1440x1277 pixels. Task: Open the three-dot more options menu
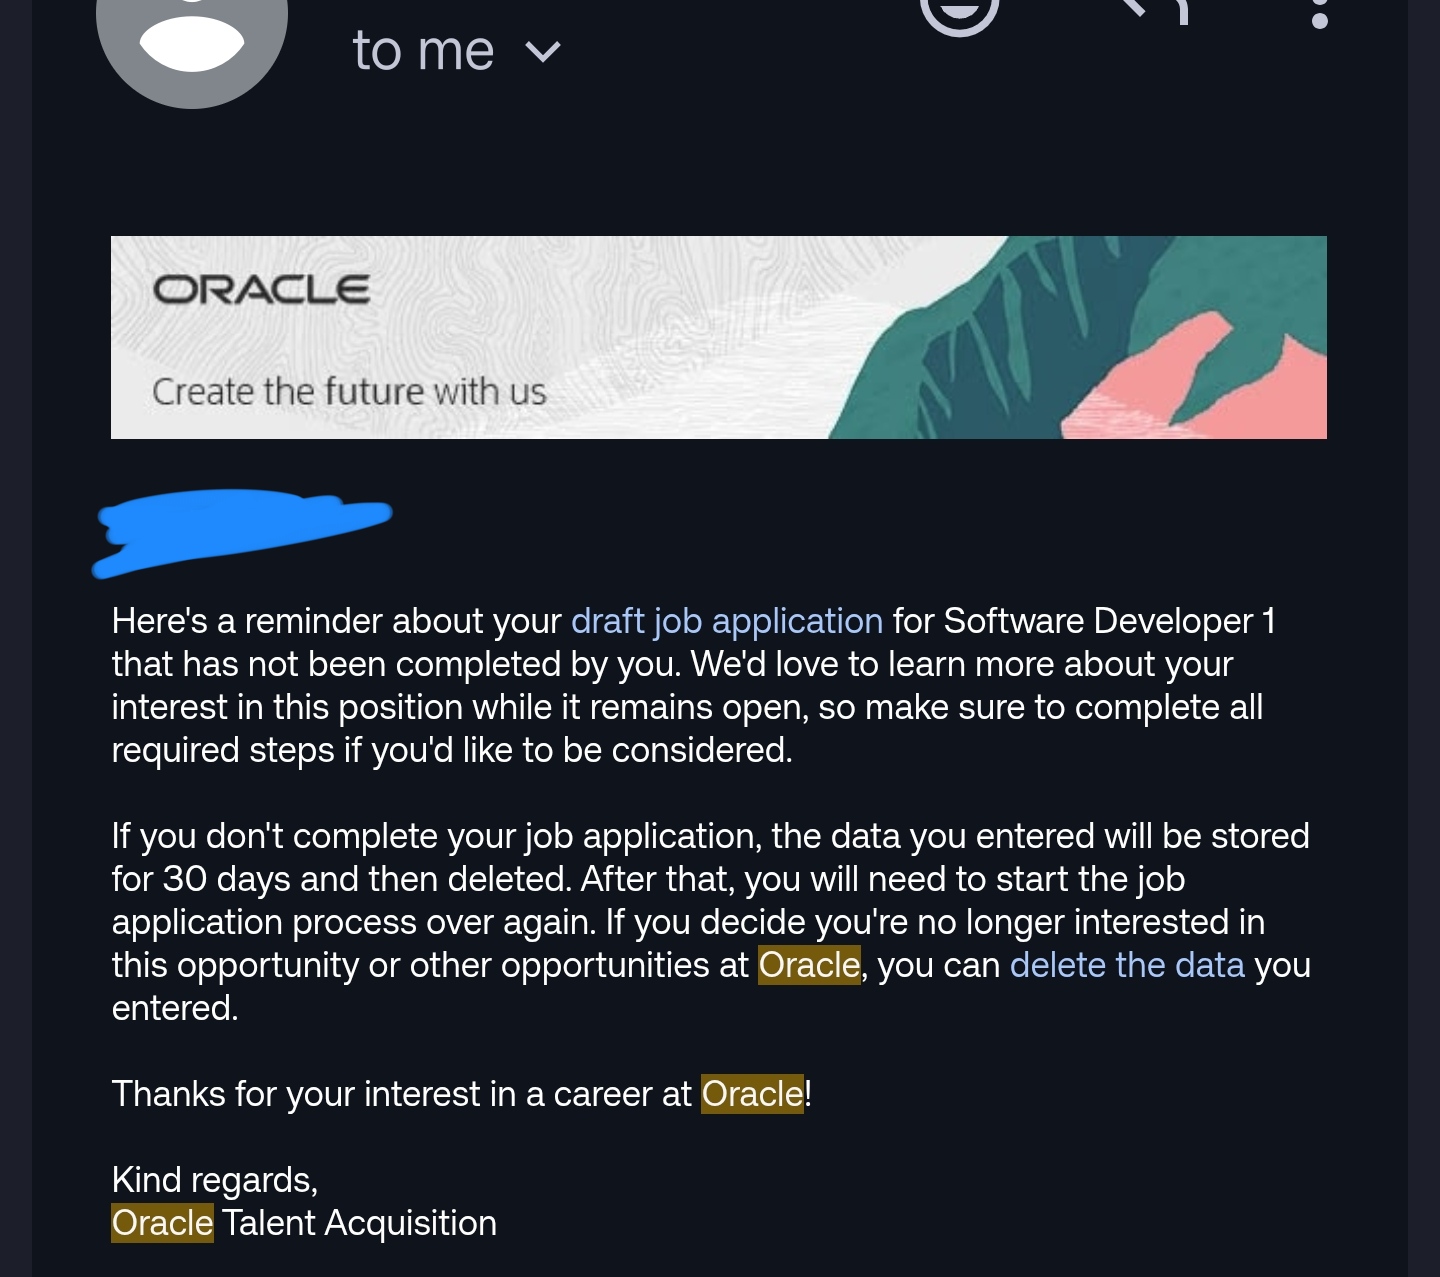(1319, 14)
